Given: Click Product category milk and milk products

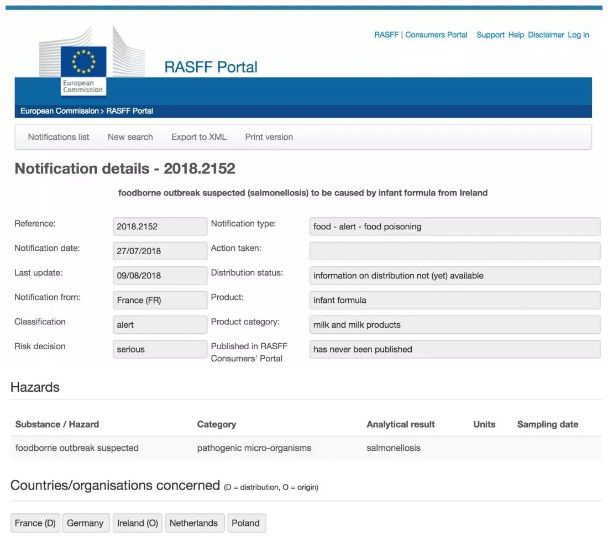Looking at the screenshot, I should point(455,324).
